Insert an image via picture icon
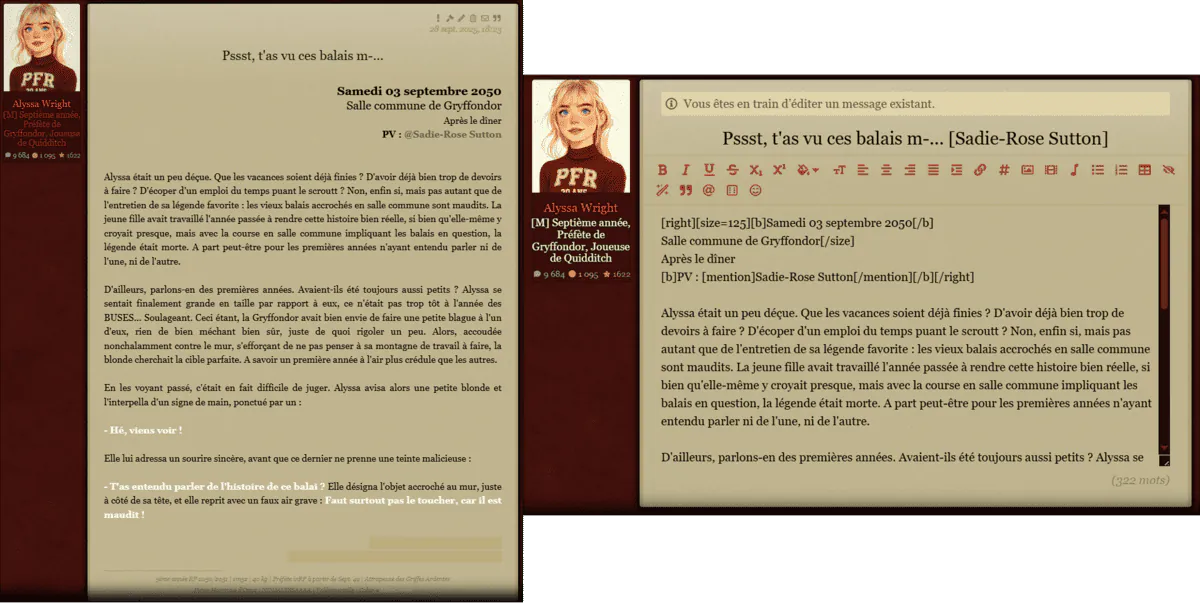Image resolution: width=1200 pixels, height=603 pixels. click(1027, 170)
